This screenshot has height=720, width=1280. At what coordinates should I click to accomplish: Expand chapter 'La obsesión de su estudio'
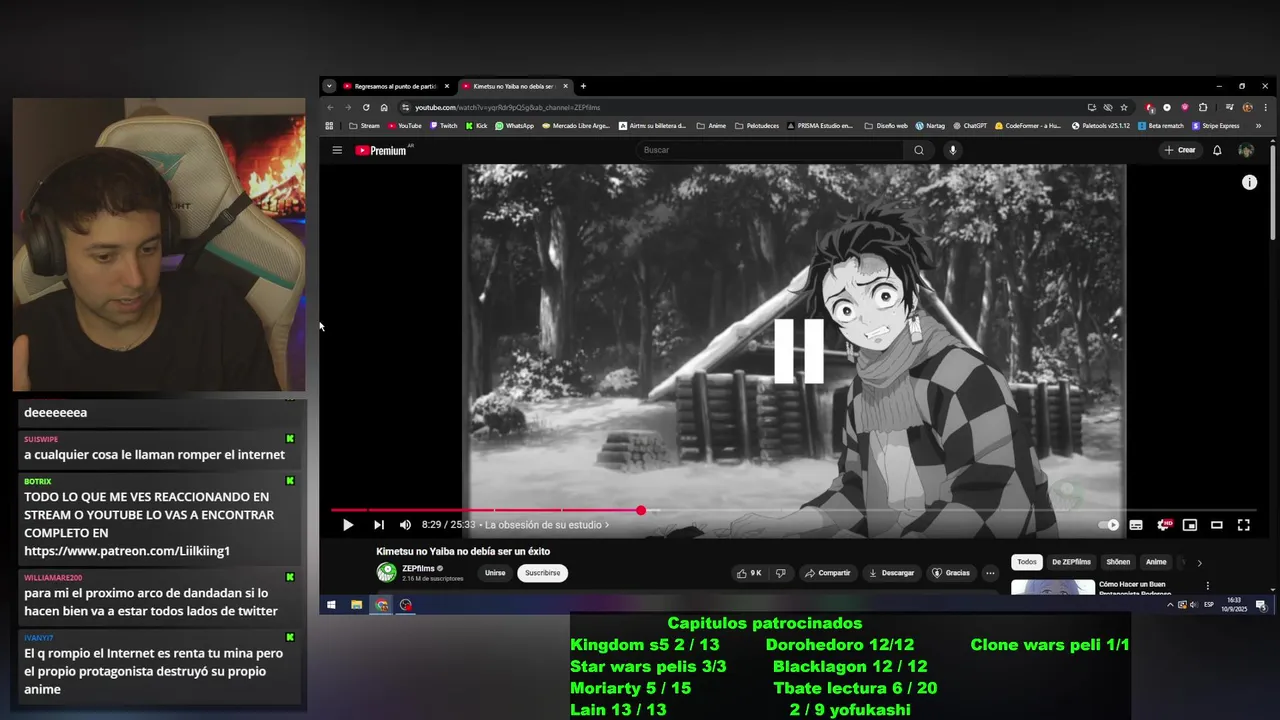coord(546,525)
